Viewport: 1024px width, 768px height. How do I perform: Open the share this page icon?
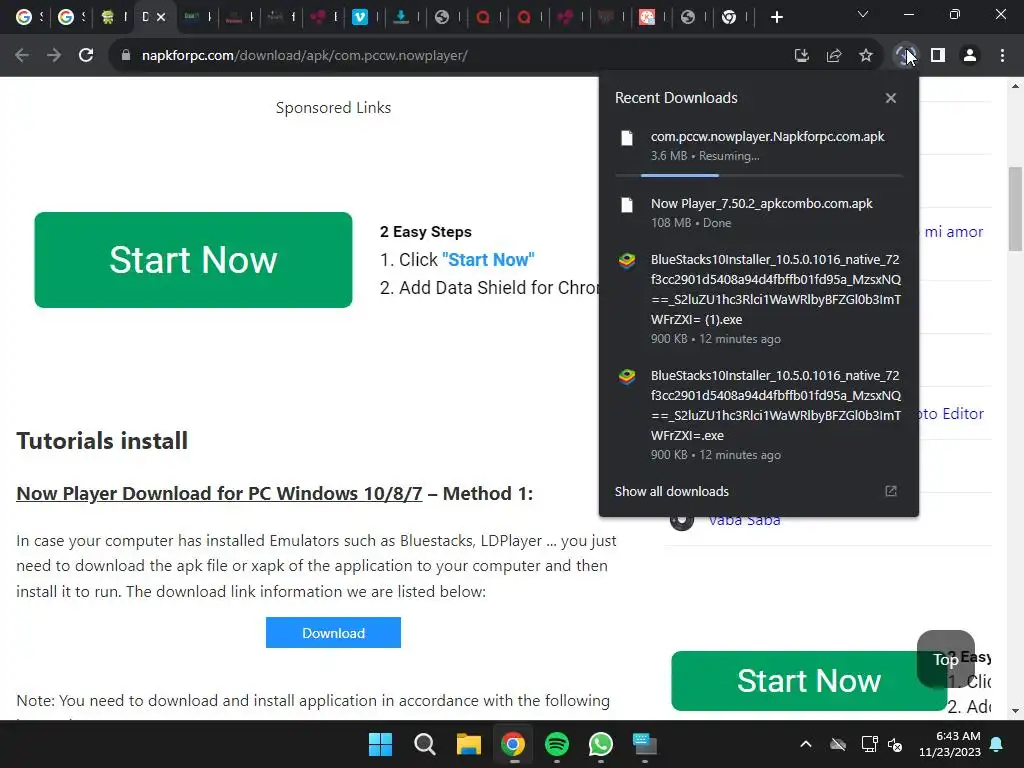(x=834, y=56)
